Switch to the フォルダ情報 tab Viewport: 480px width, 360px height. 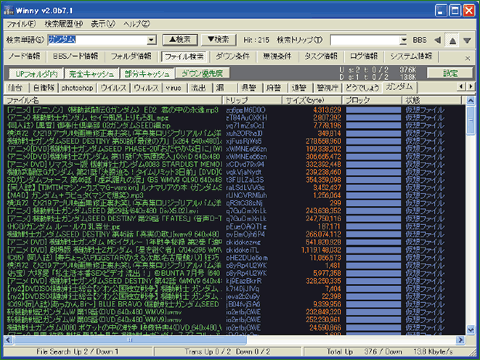(x=131, y=56)
